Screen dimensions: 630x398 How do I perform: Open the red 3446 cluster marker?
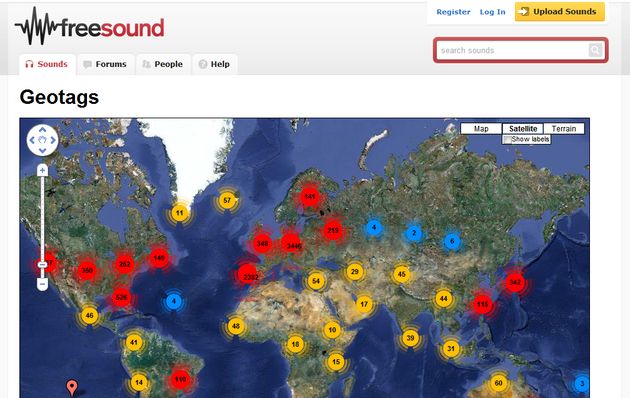pos(292,245)
